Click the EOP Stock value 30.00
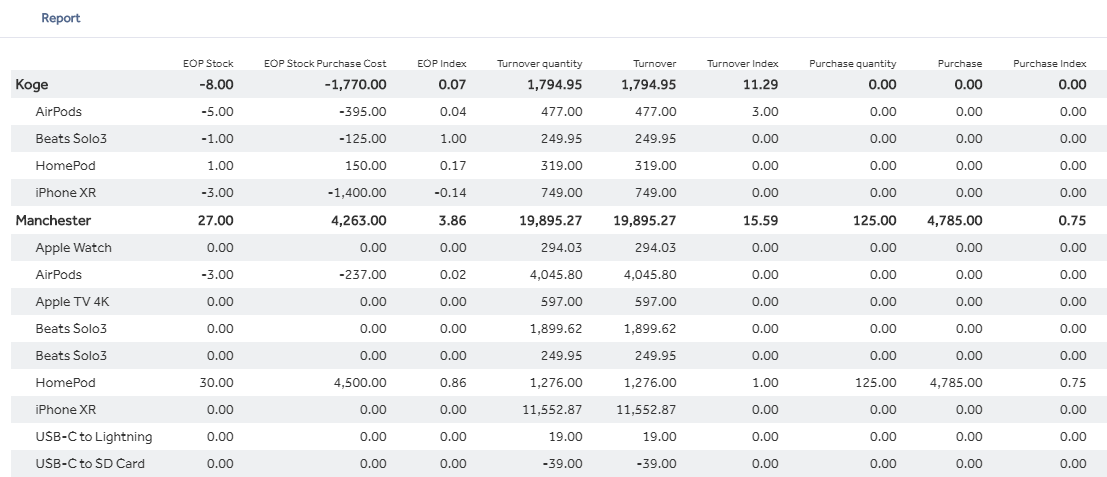The height and width of the screenshot is (477, 1107). click(217, 382)
